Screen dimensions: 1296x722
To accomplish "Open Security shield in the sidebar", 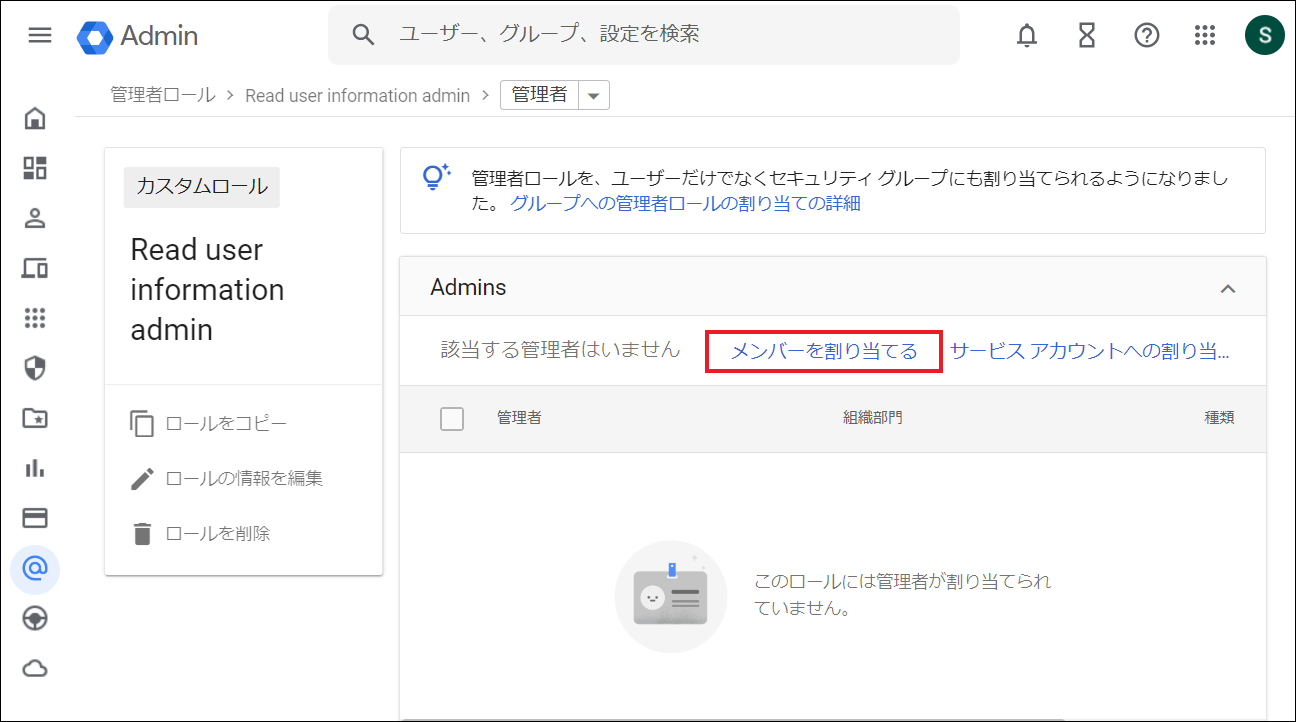I will [x=35, y=368].
